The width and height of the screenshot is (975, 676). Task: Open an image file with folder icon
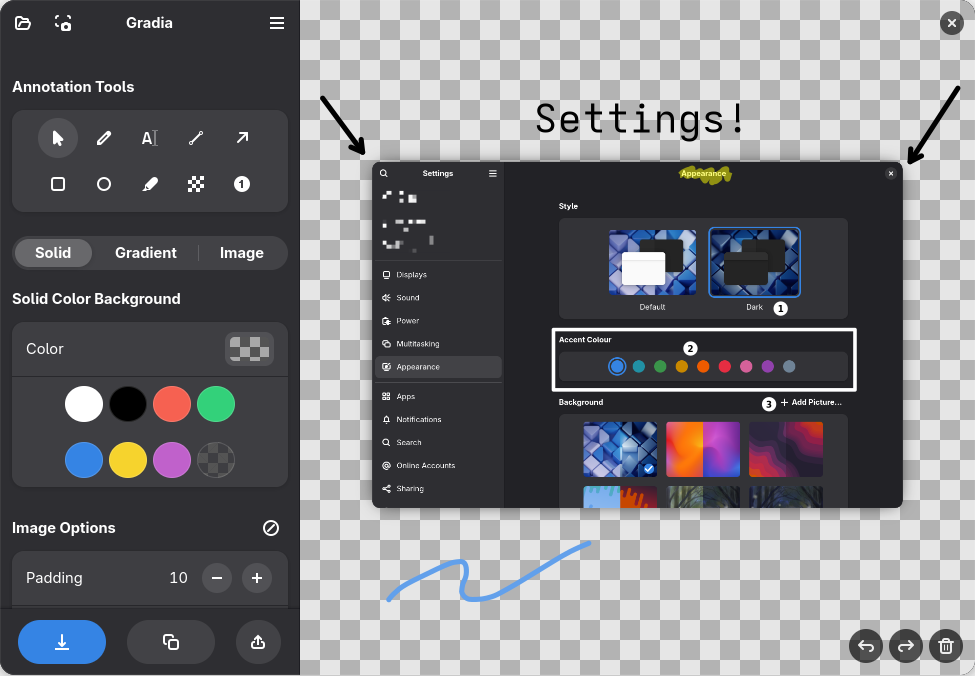coord(23,23)
